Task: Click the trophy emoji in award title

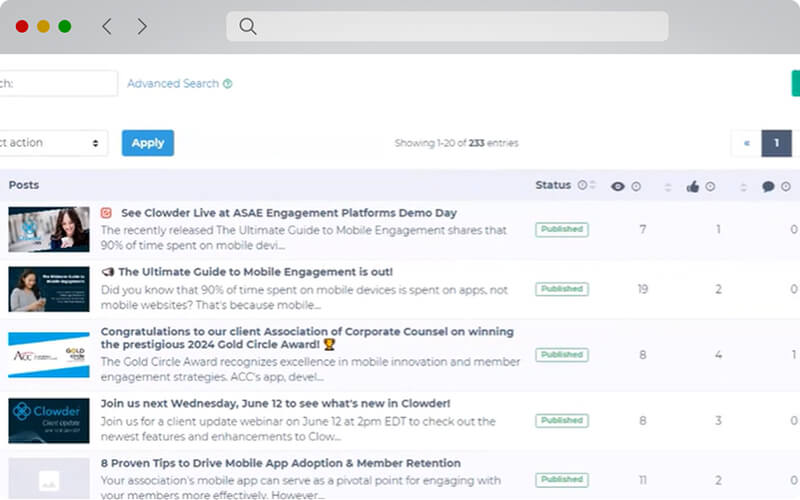Action: (330, 344)
